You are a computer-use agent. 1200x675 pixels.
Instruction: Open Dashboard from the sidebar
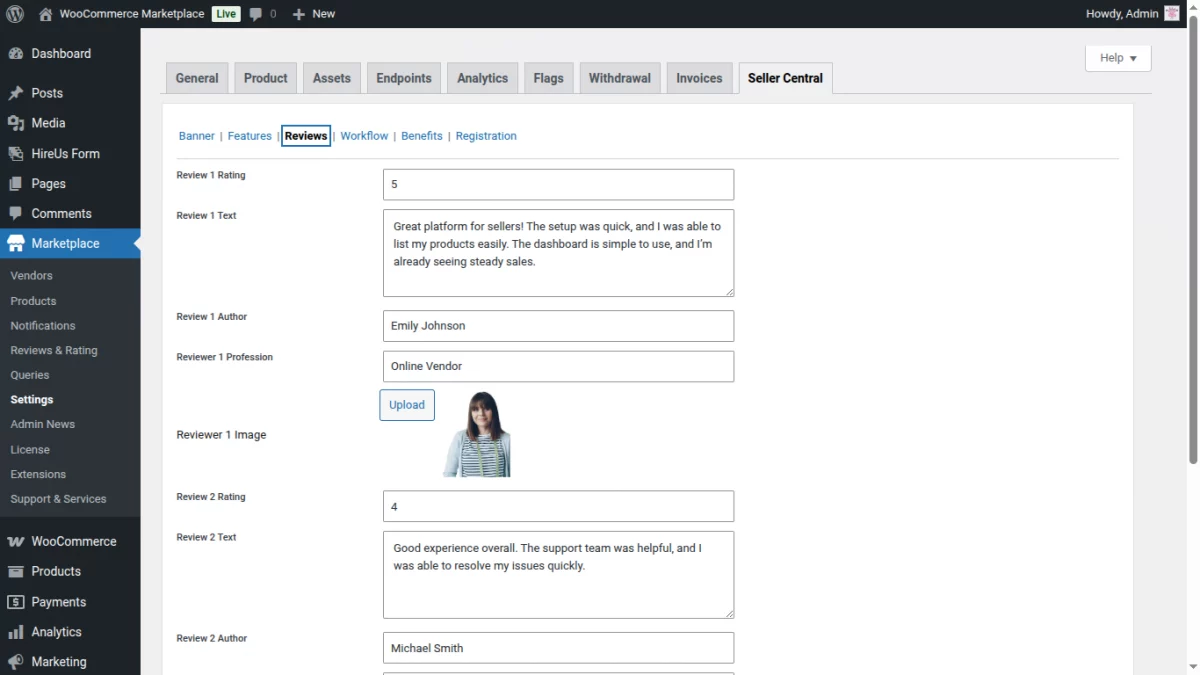tap(60, 54)
